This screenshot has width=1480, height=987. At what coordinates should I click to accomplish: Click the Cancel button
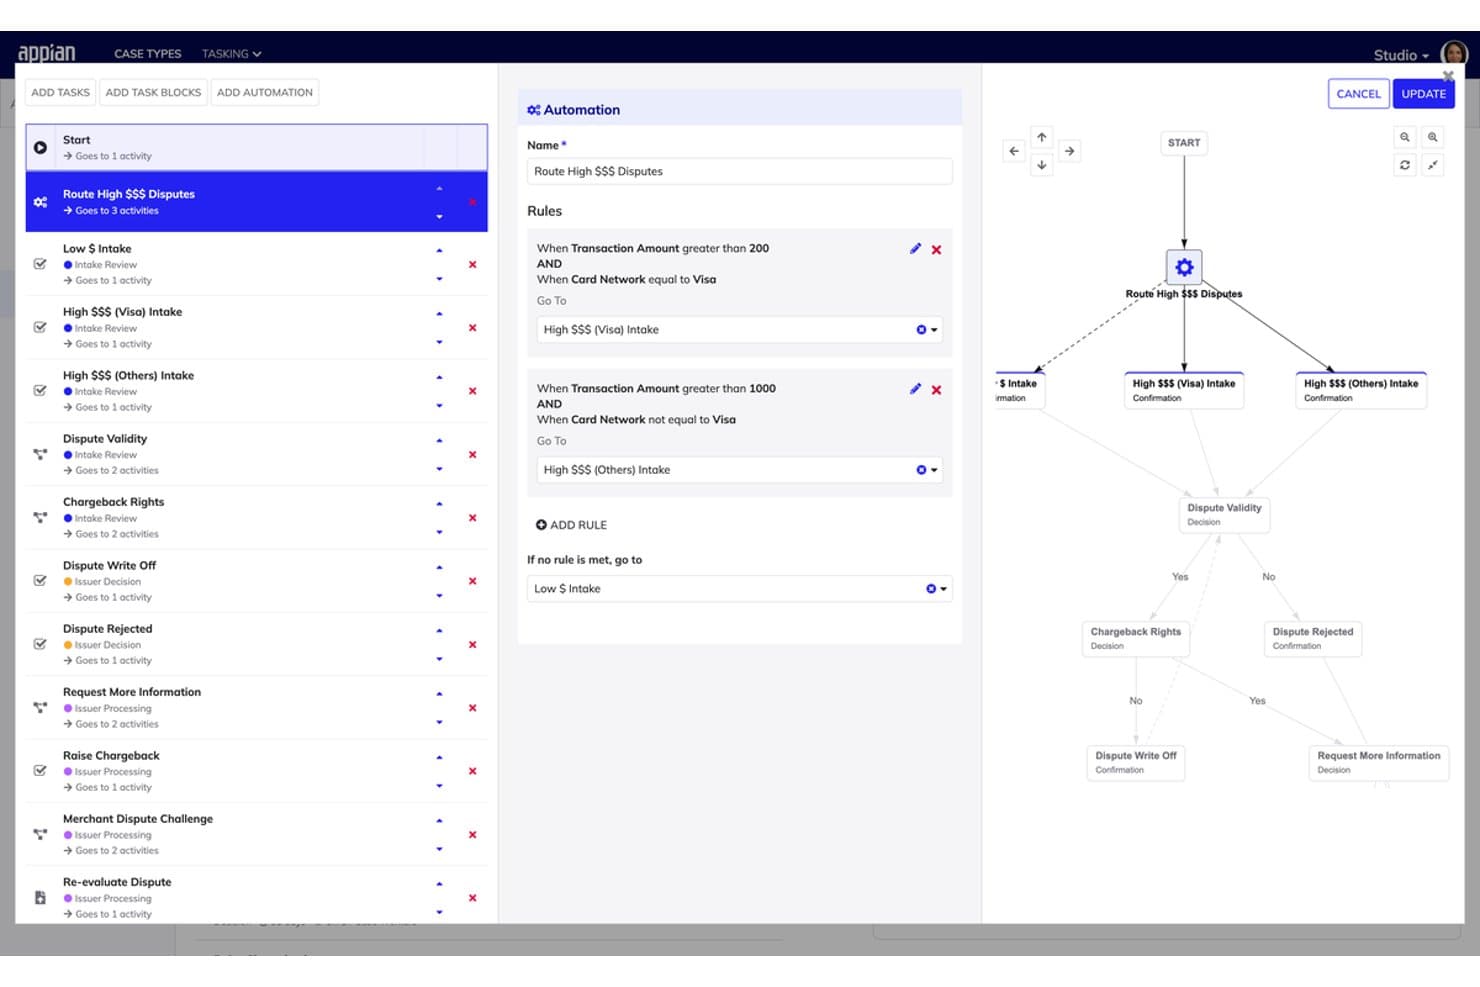click(1358, 94)
